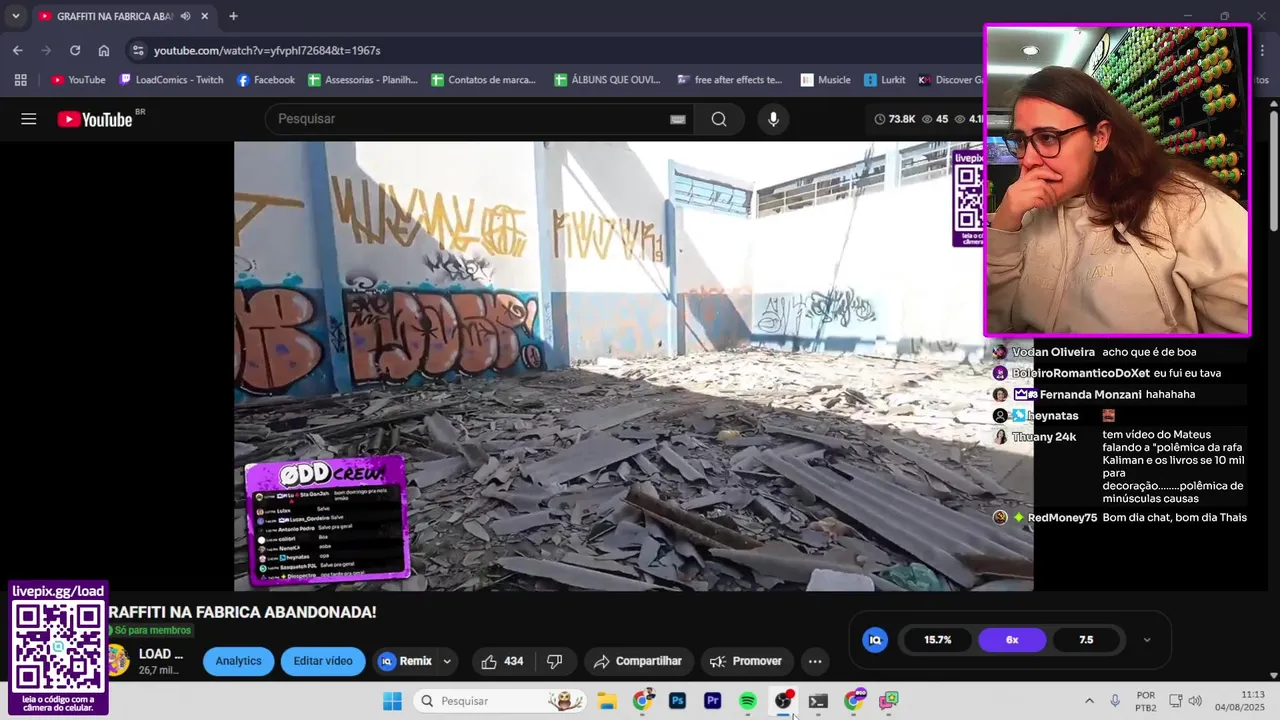
Task: Select the YouTube URL in address bar
Action: coord(267,50)
